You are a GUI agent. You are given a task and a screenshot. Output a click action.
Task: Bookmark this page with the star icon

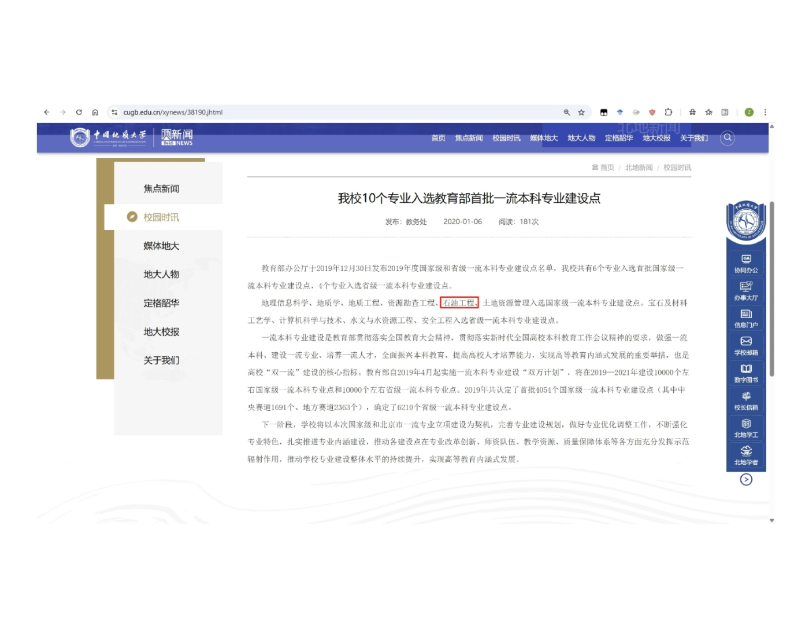tap(582, 112)
